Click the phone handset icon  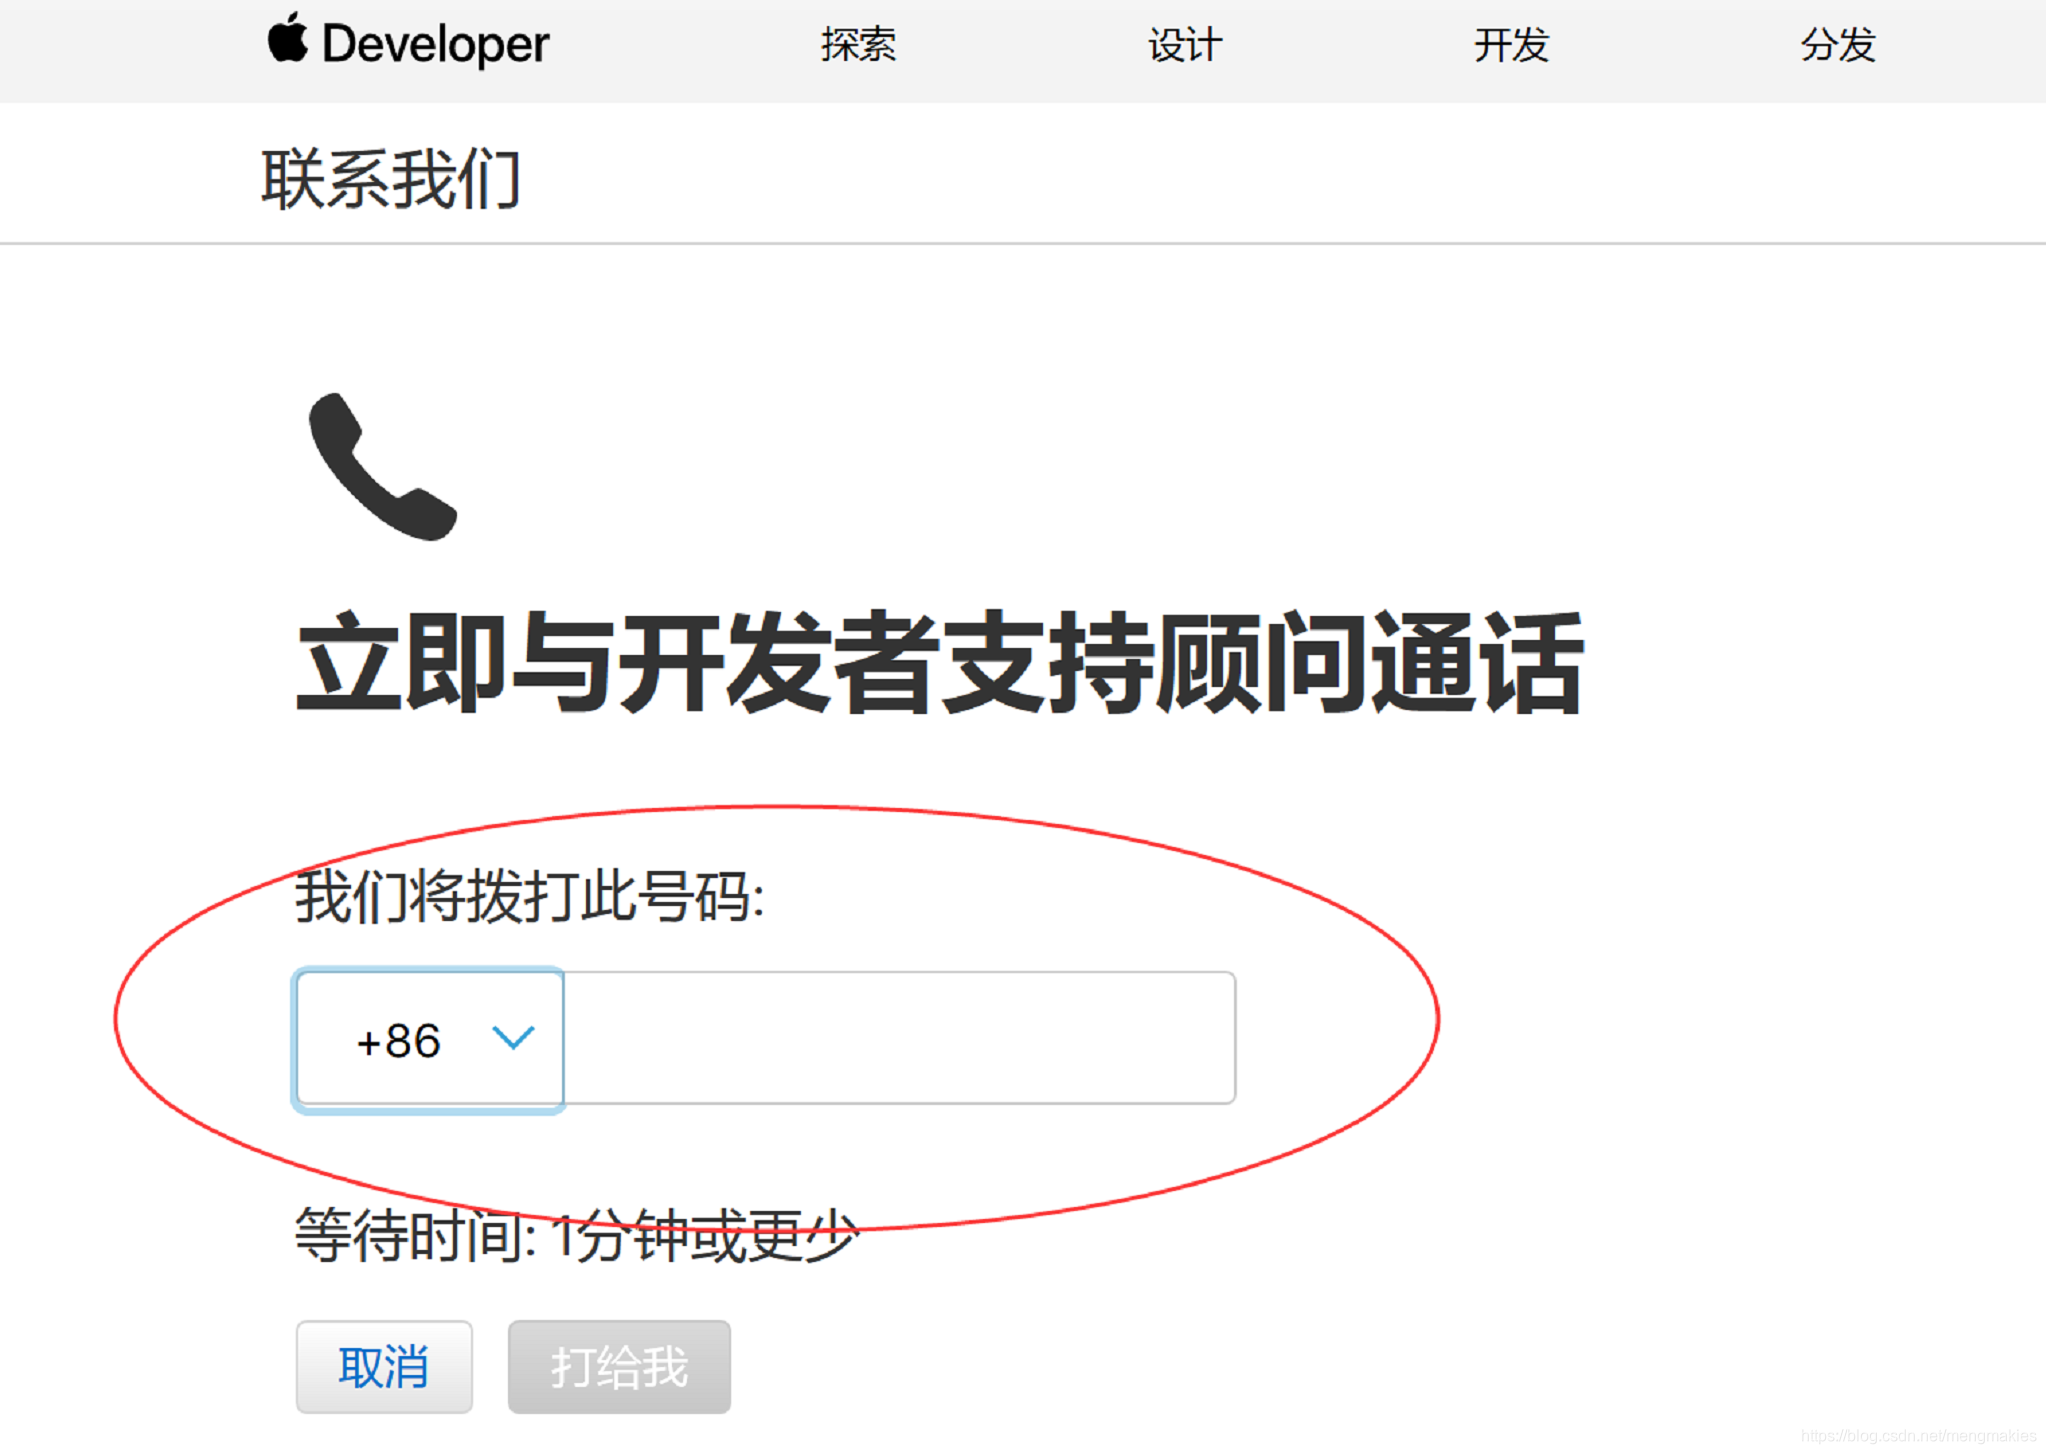click(x=382, y=466)
